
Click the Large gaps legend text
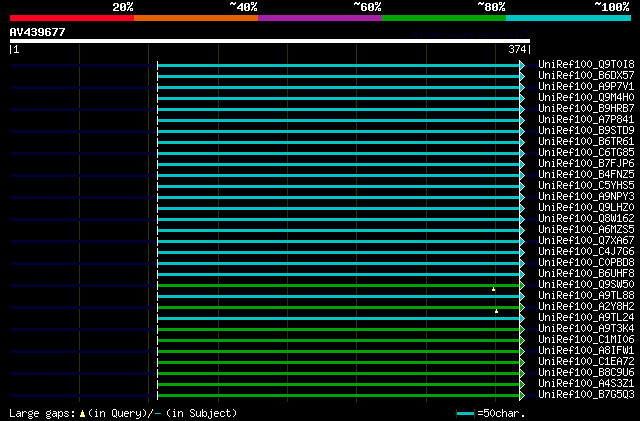point(42,413)
